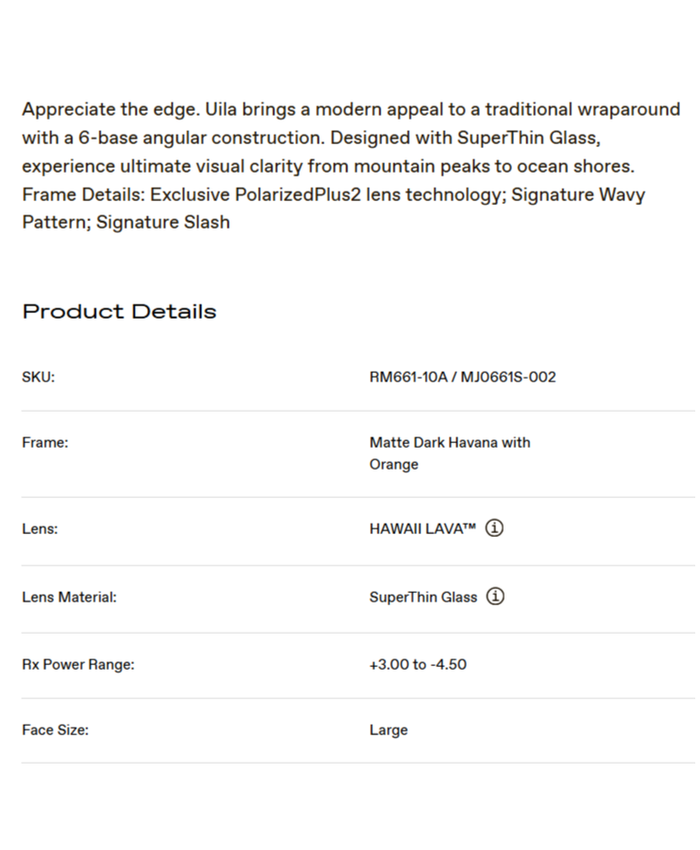Click "Signature Slash" at the description's end

pyautogui.click(x=163, y=222)
